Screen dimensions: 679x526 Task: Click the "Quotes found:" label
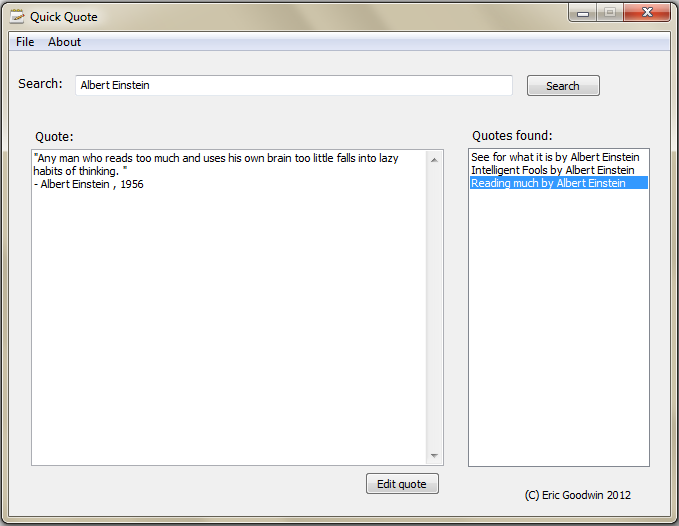click(512, 136)
